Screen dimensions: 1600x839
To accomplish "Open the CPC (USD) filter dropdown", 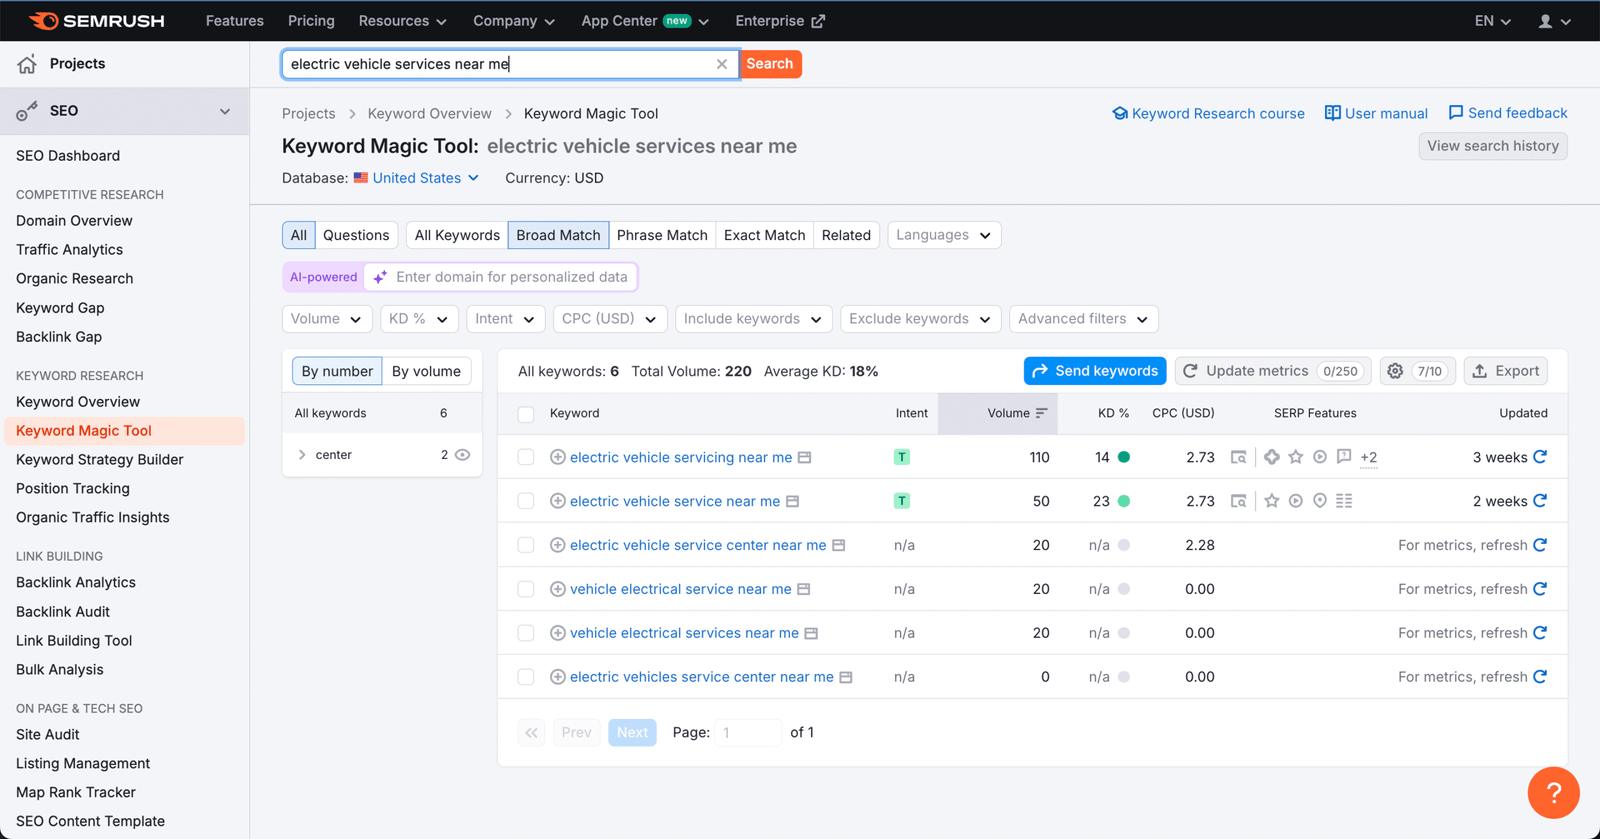I will click(x=610, y=319).
